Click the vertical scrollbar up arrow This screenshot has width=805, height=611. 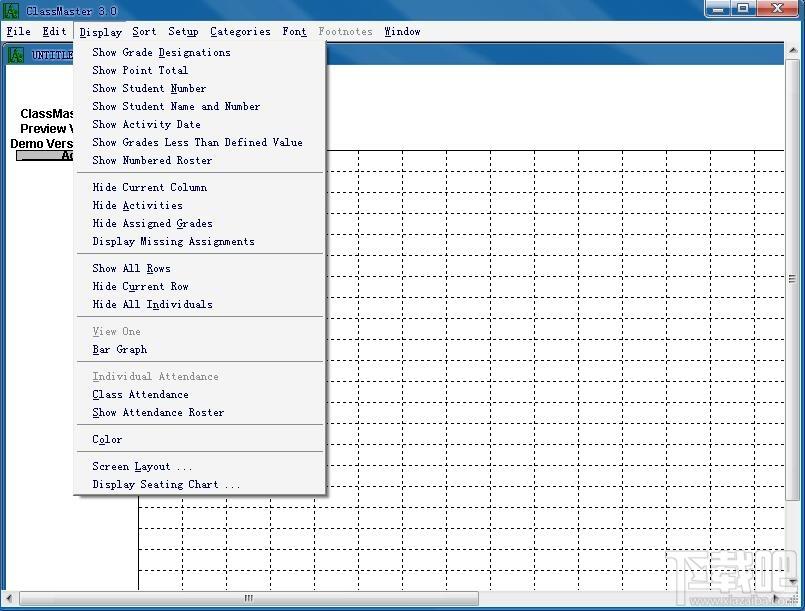point(792,50)
